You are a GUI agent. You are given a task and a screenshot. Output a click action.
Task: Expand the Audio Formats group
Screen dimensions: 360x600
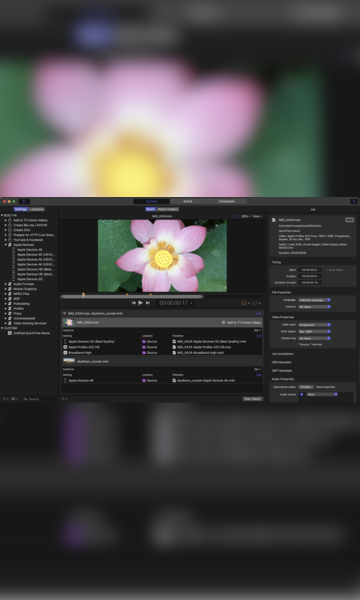5,284
